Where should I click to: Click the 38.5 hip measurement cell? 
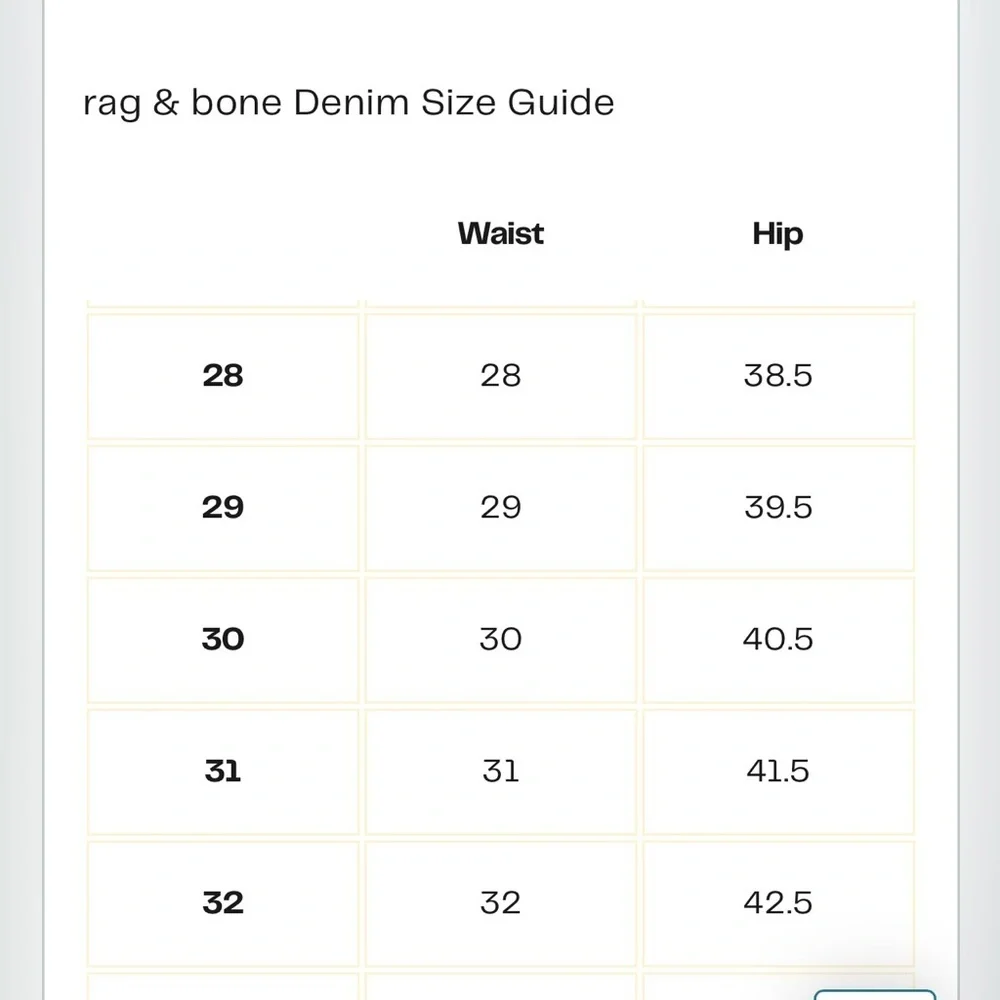click(x=778, y=376)
